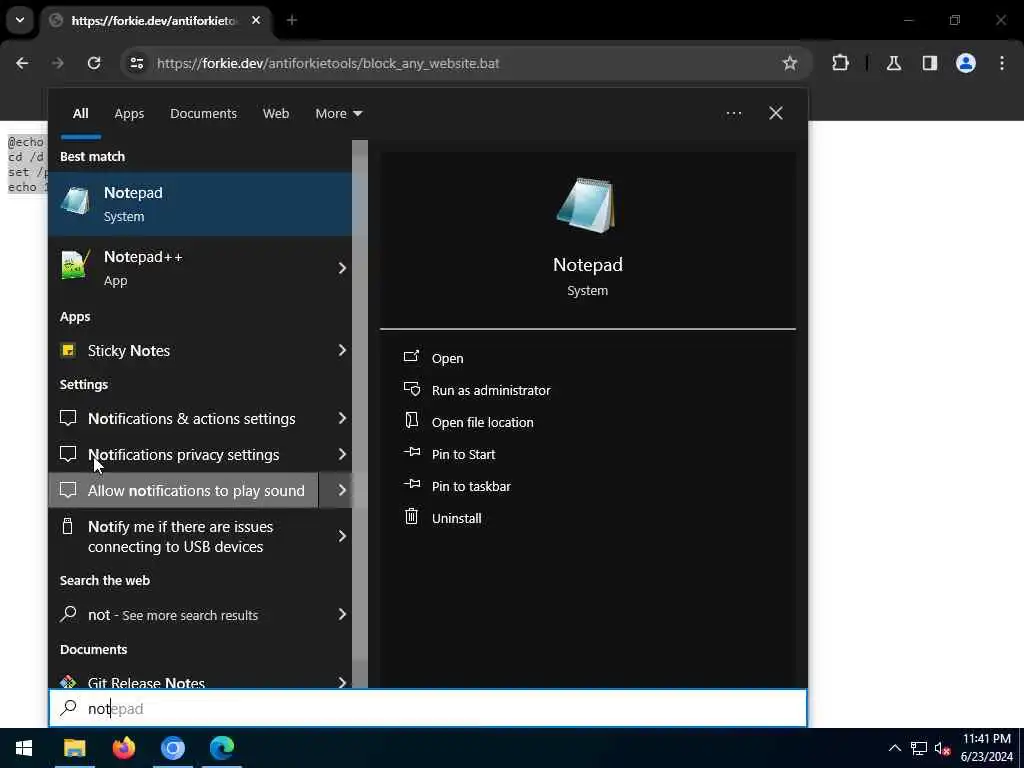The width and height of the screenshot is (1024, 768).
Task: Open Notepad from the Best match result
Action: click(x=200, y=204)
